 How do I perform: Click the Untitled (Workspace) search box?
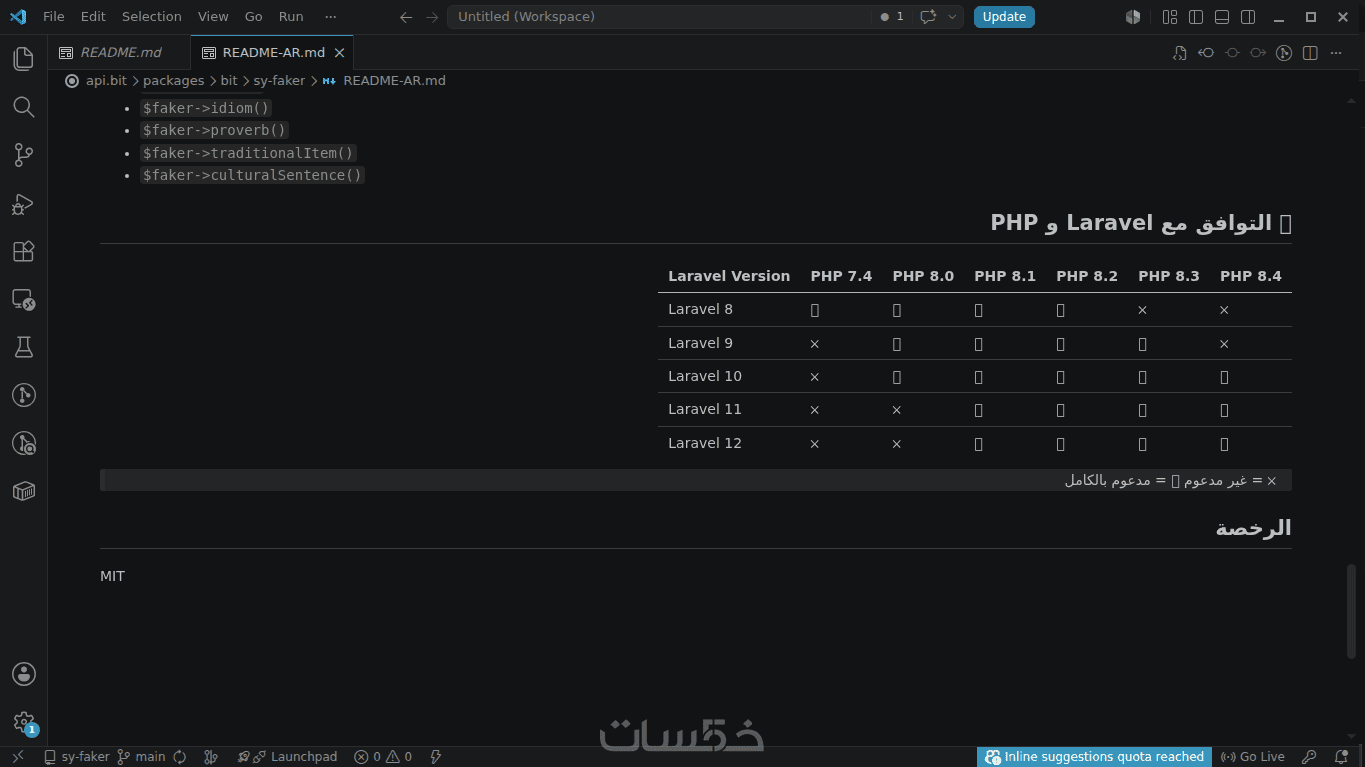click(658, 17)
